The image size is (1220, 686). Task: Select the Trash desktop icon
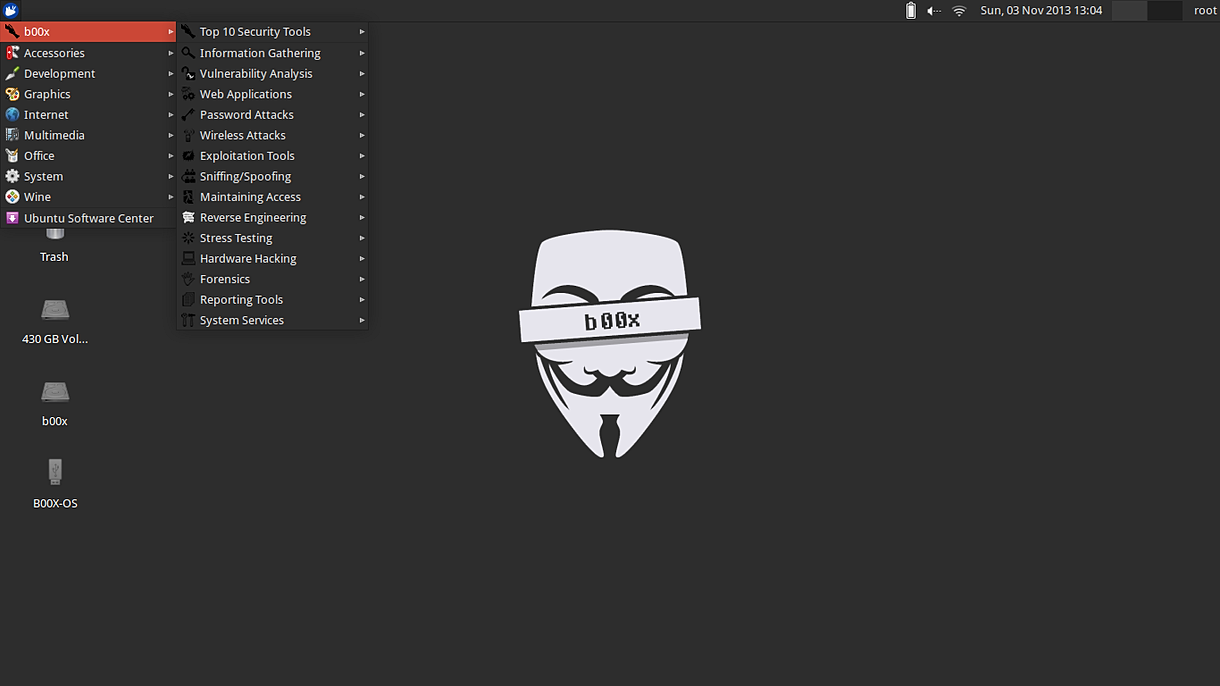point(55,235)
